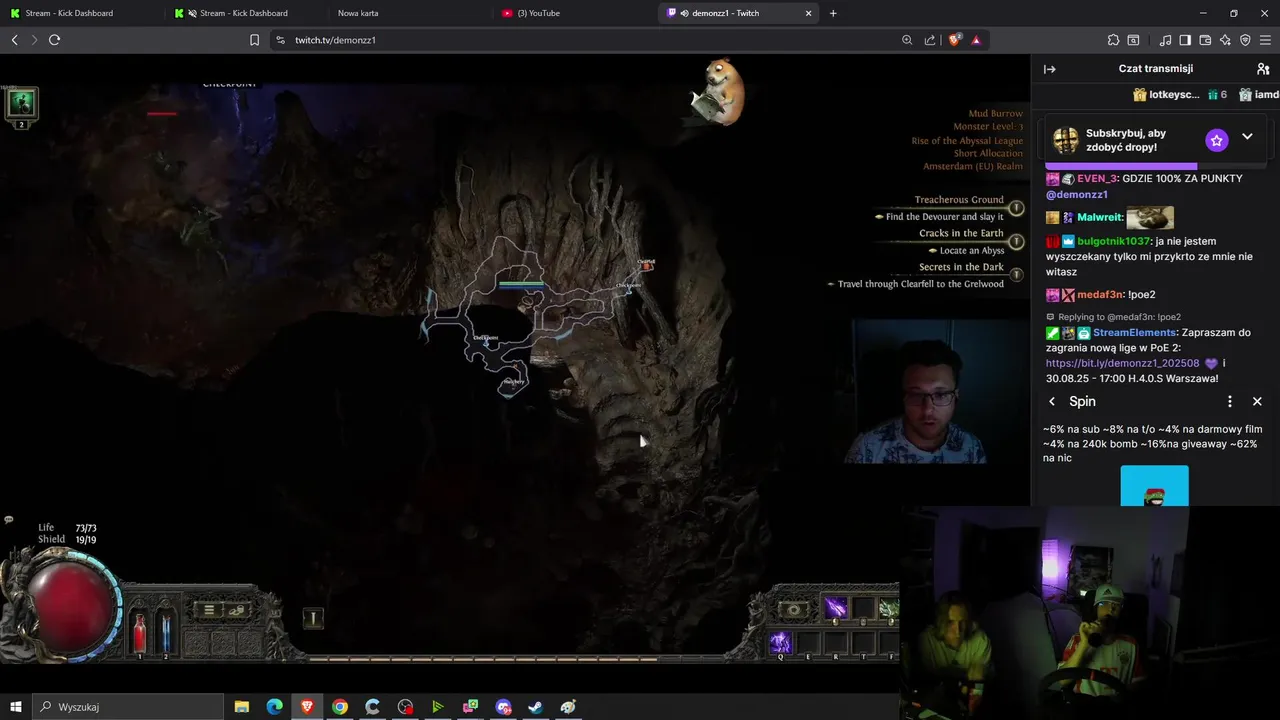
Task: Open the Spin panel three-dot menu
Action: click(x=1230, y=401)
